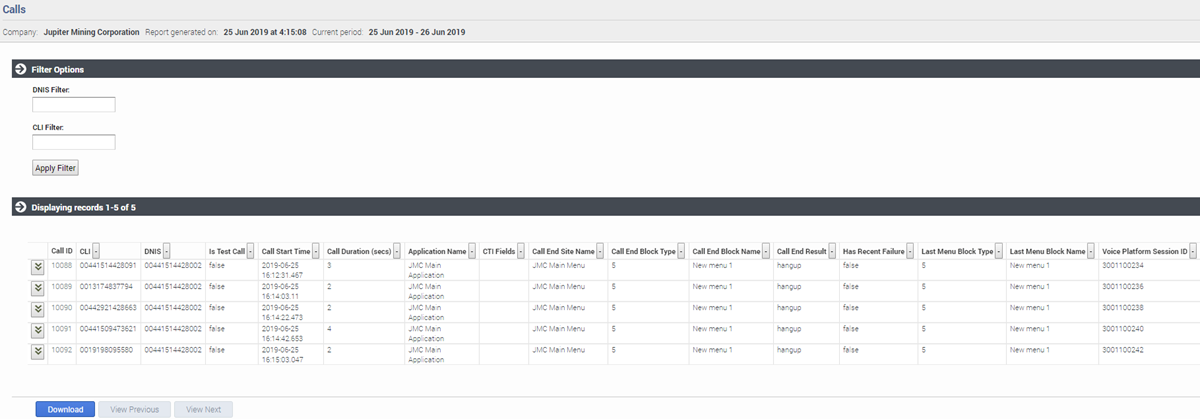This screenshot has width=1200, height=419.
Task: Hide the DNIS column using minus button
Action: (167, 251)
